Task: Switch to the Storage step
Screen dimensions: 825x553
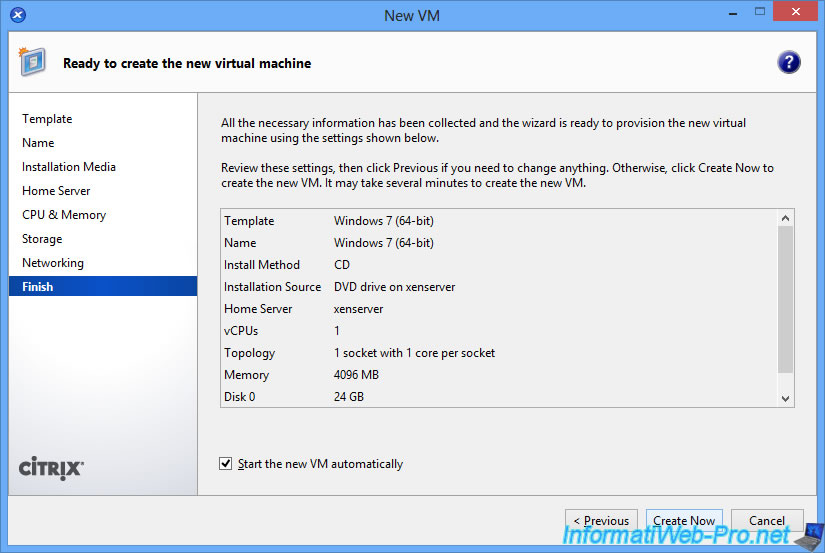Action: point(42,239)
